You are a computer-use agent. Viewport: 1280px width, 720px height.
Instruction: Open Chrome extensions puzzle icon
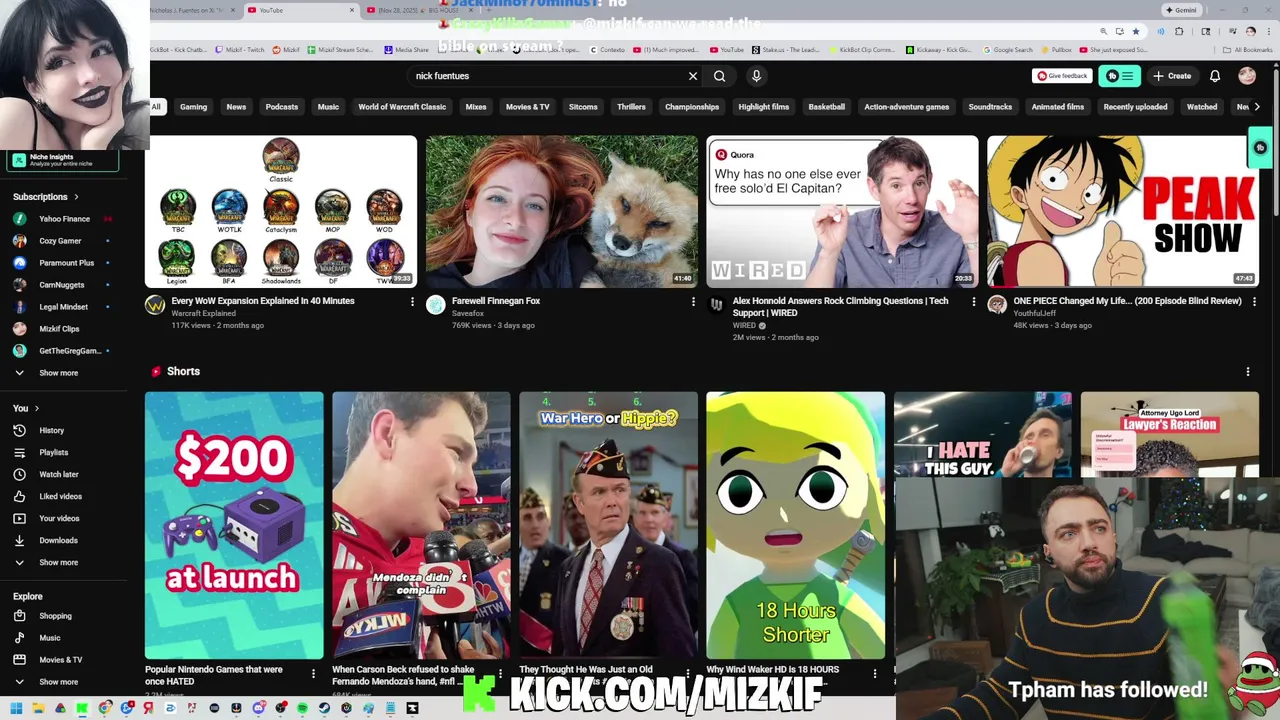pyautogui.click(x=1179, y=32)
